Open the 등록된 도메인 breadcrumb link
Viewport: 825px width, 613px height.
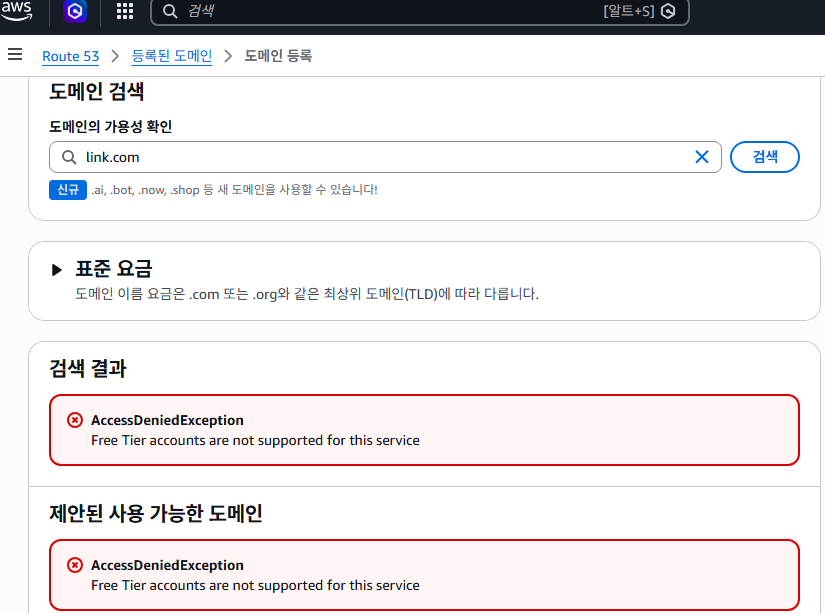(x=172, y=56)
